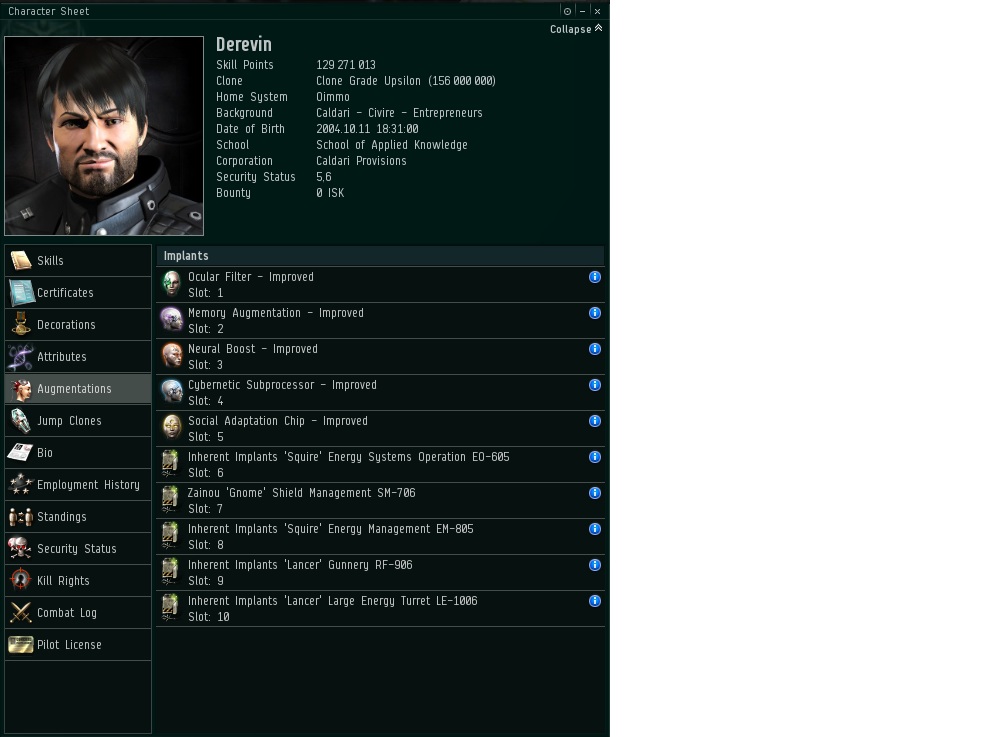Show info for Social Adaptation Chip
This screenshot has height=737, width=1008.
point(595,421)
